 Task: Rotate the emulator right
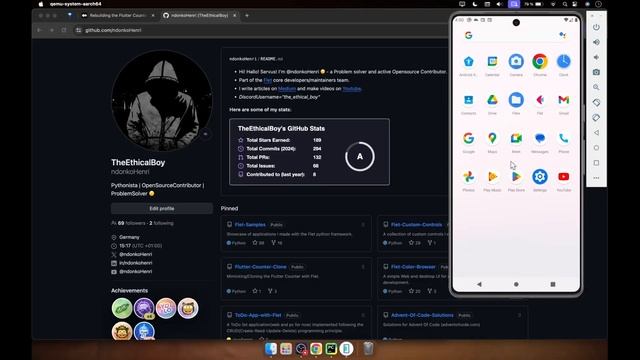pos(596,118)
